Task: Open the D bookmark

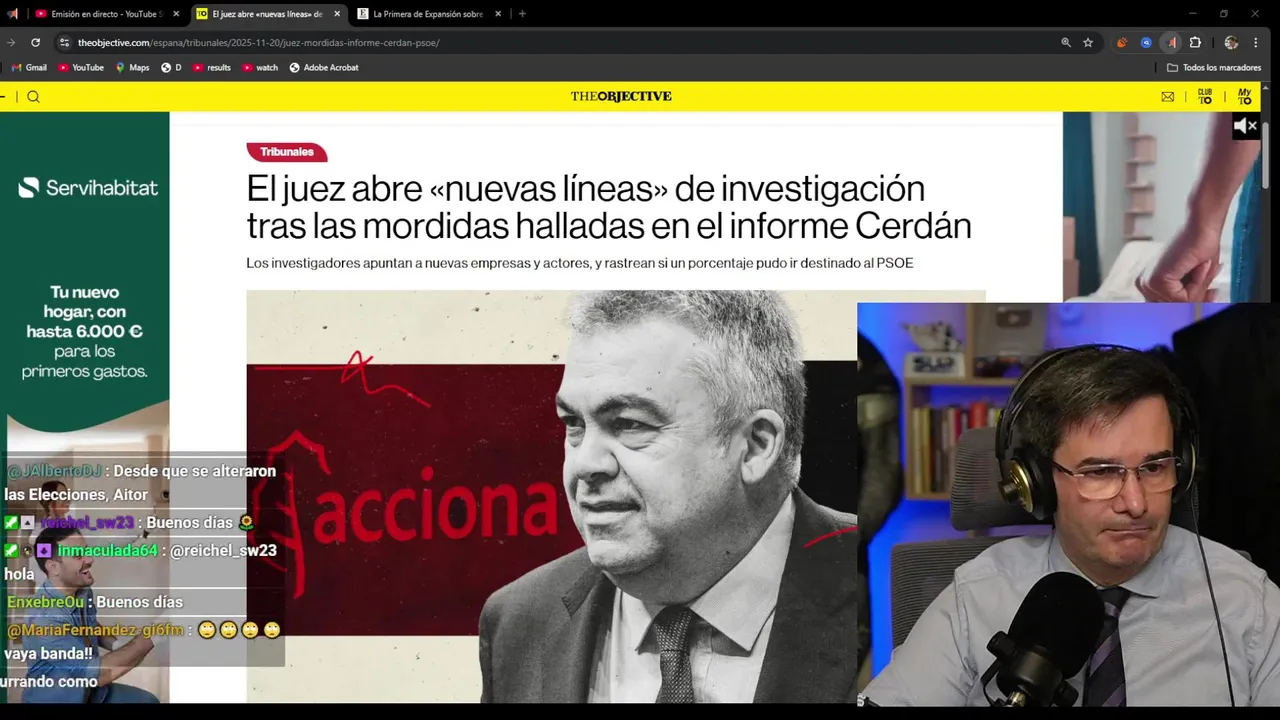Action: [x=171, y=68]
